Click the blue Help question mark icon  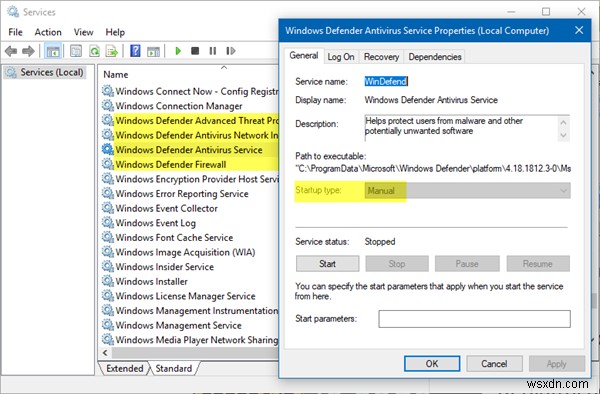click(135, 50)
